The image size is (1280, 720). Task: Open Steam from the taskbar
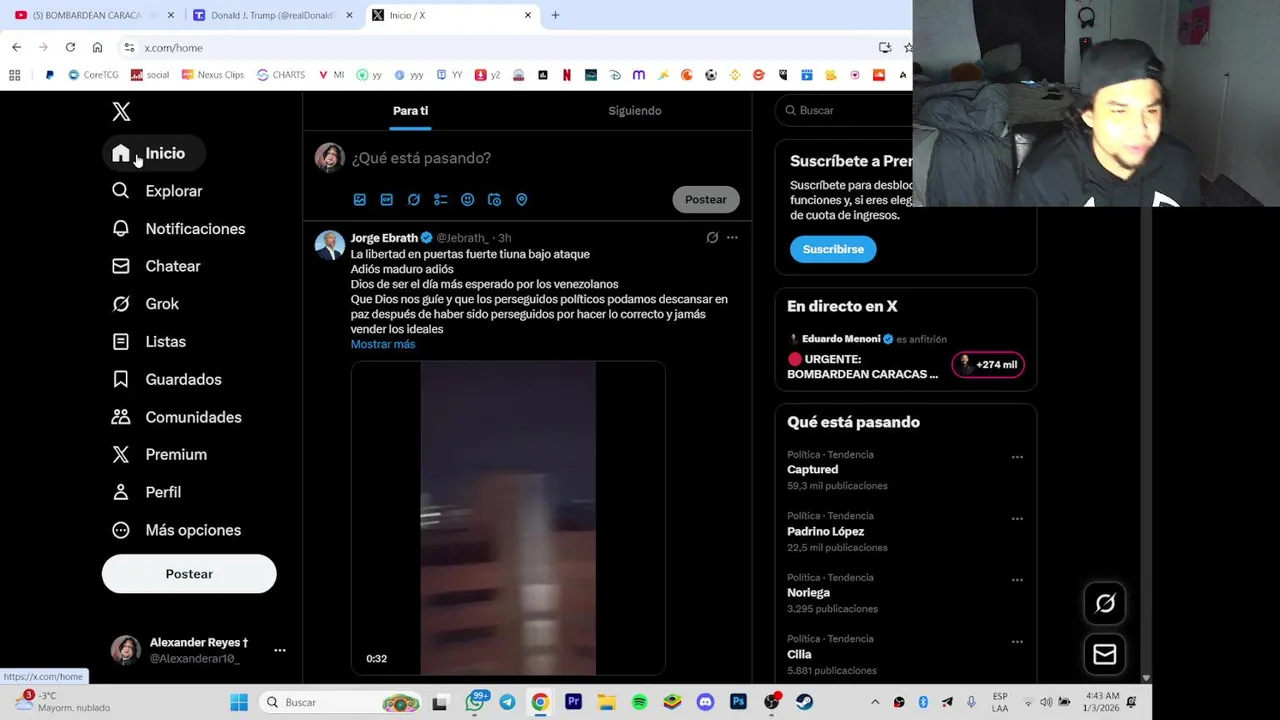pos(804,702)
